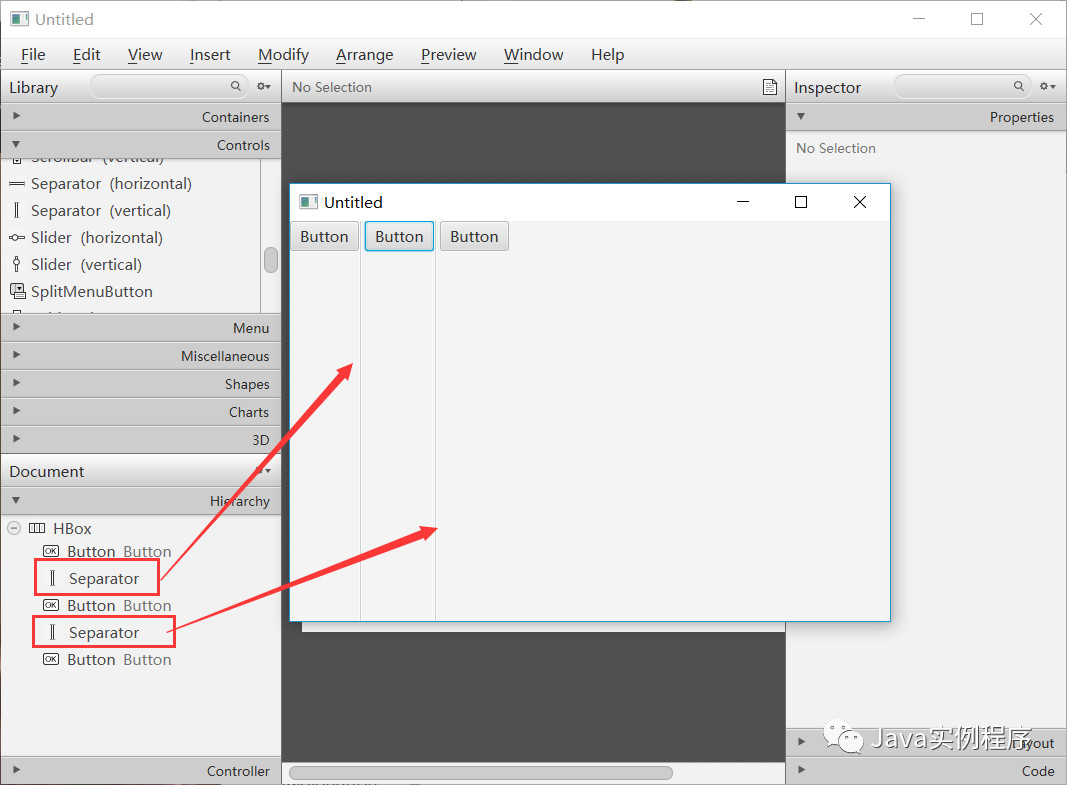This screenshot has height=785, width=1067.
Task: Click the HBox icon in the Hierarchy panel
Action: (38, 528)
